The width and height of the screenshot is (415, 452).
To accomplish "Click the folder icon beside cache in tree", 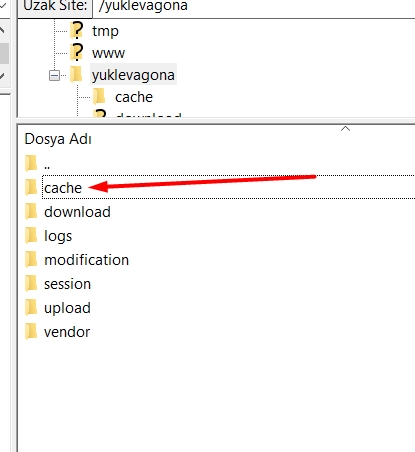I will (99, 96).
